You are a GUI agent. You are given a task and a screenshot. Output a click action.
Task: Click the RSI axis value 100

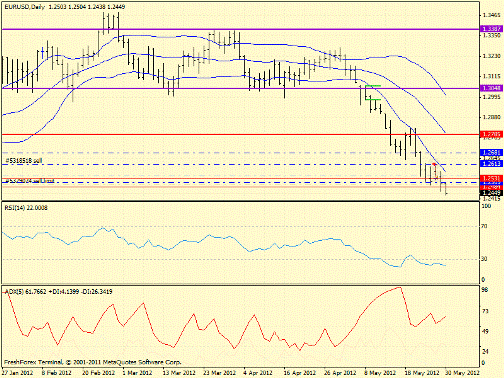click(x=486, y=206)
